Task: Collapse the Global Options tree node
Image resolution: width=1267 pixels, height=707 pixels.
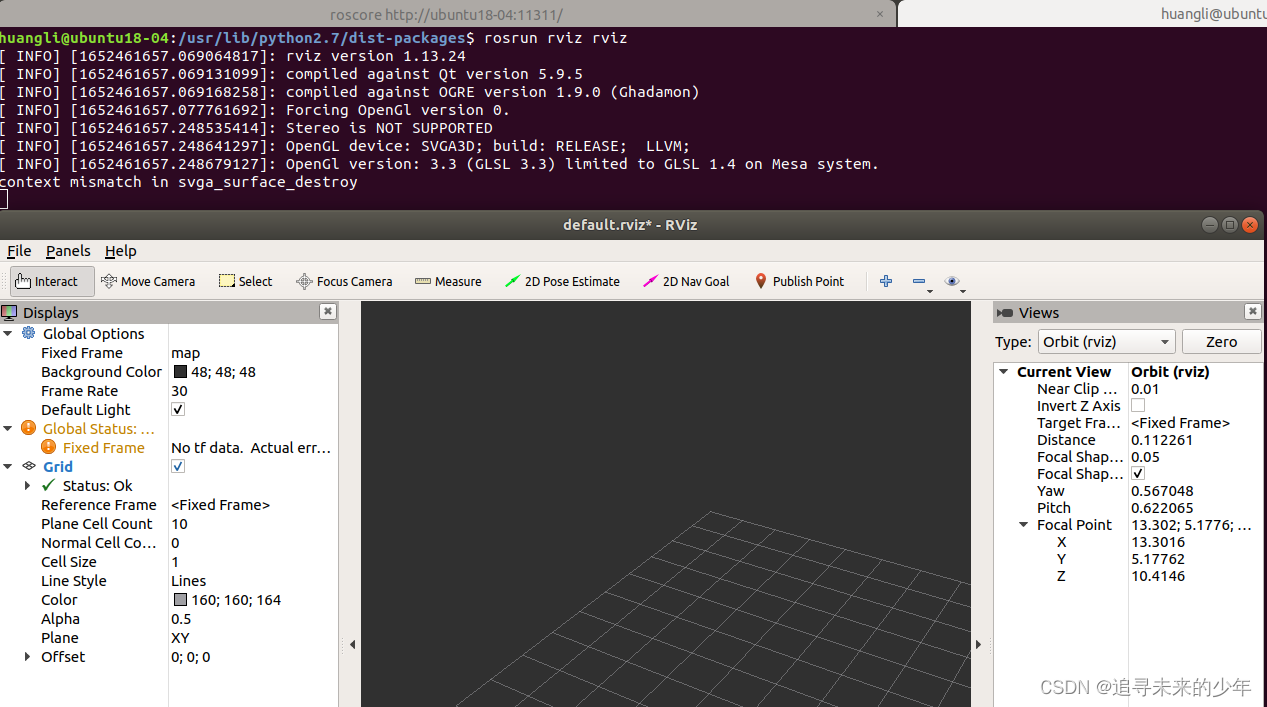Action: tap(8, 333)
